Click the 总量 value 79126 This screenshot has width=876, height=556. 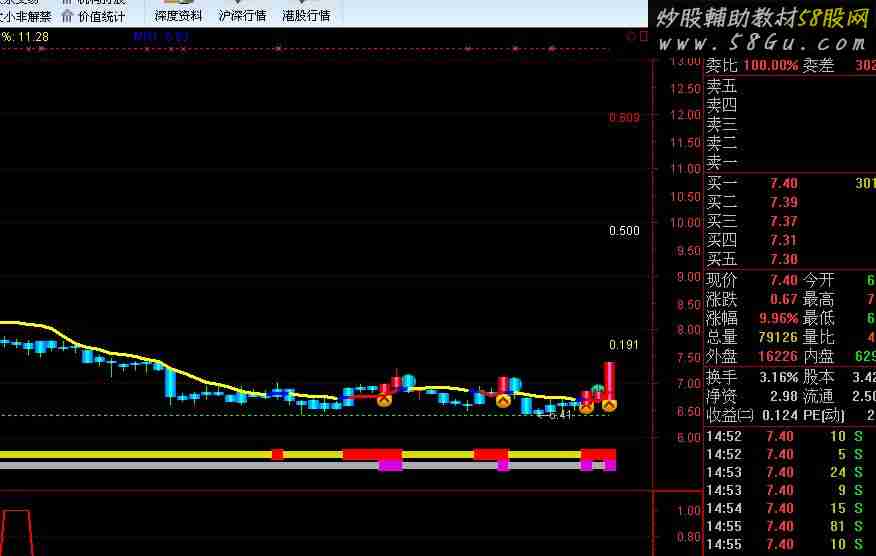point(778,338)
